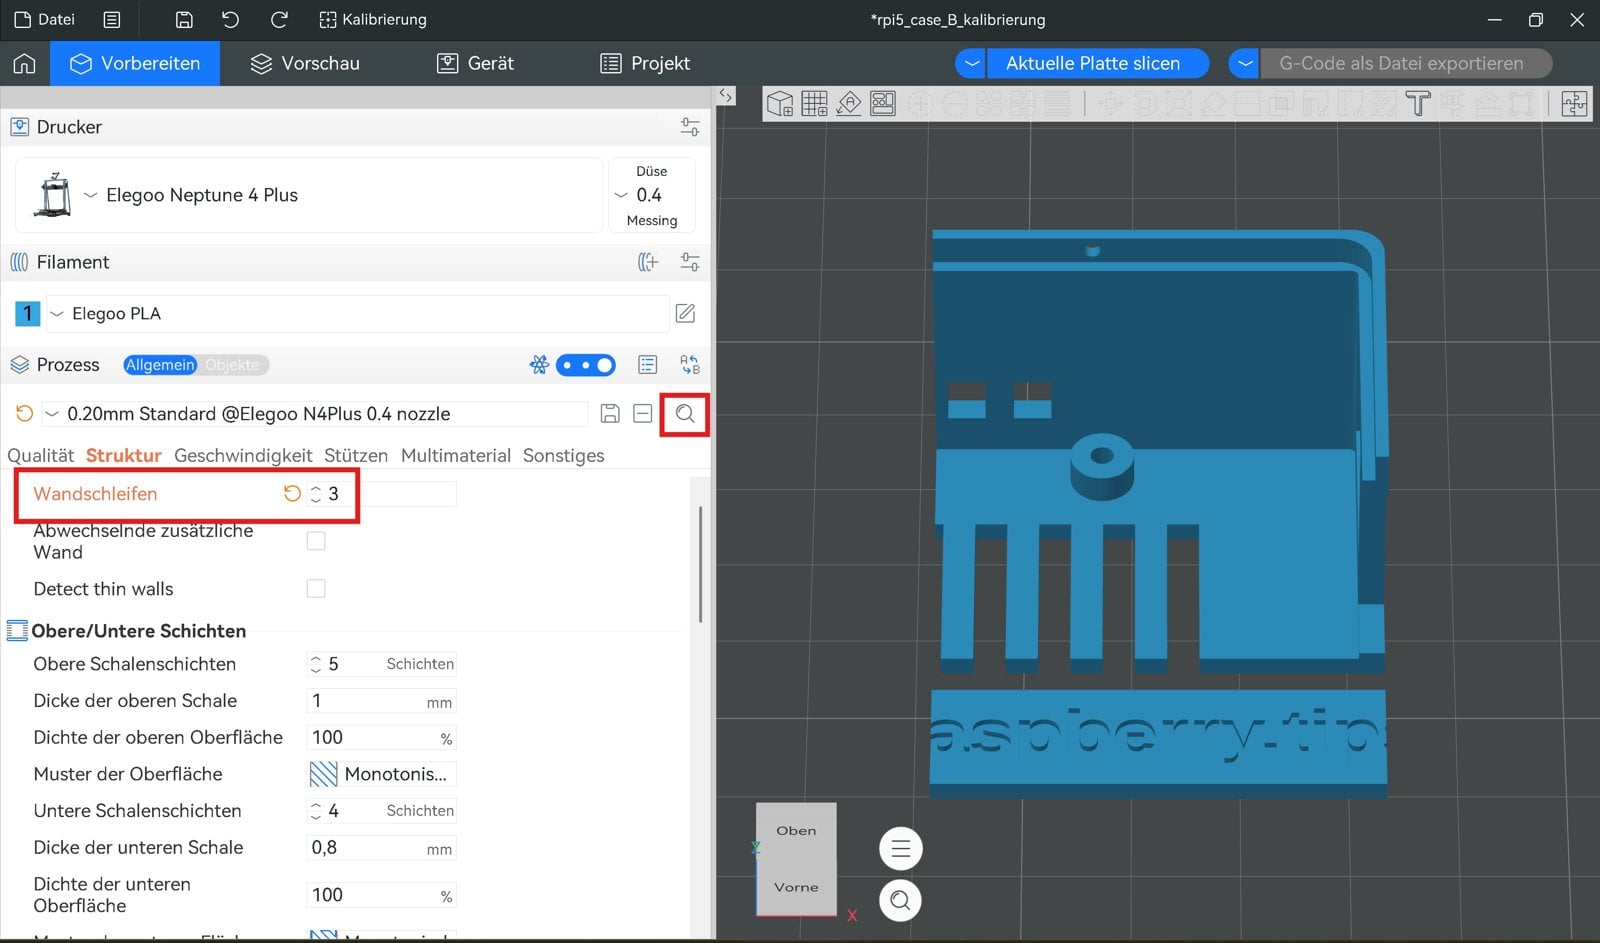This screenshot has height=943, width=1600.
Task: Open the Geschwindigkeit settings tab
Action: pyautogui.click(x=243, y=455)
